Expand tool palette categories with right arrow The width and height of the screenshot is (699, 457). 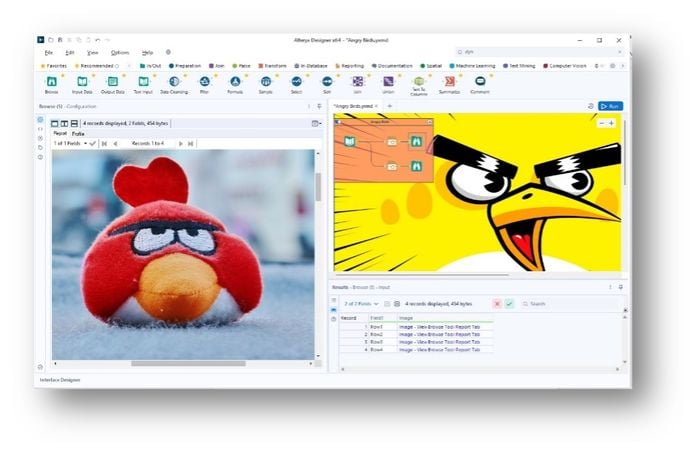(x=622, y=66)
